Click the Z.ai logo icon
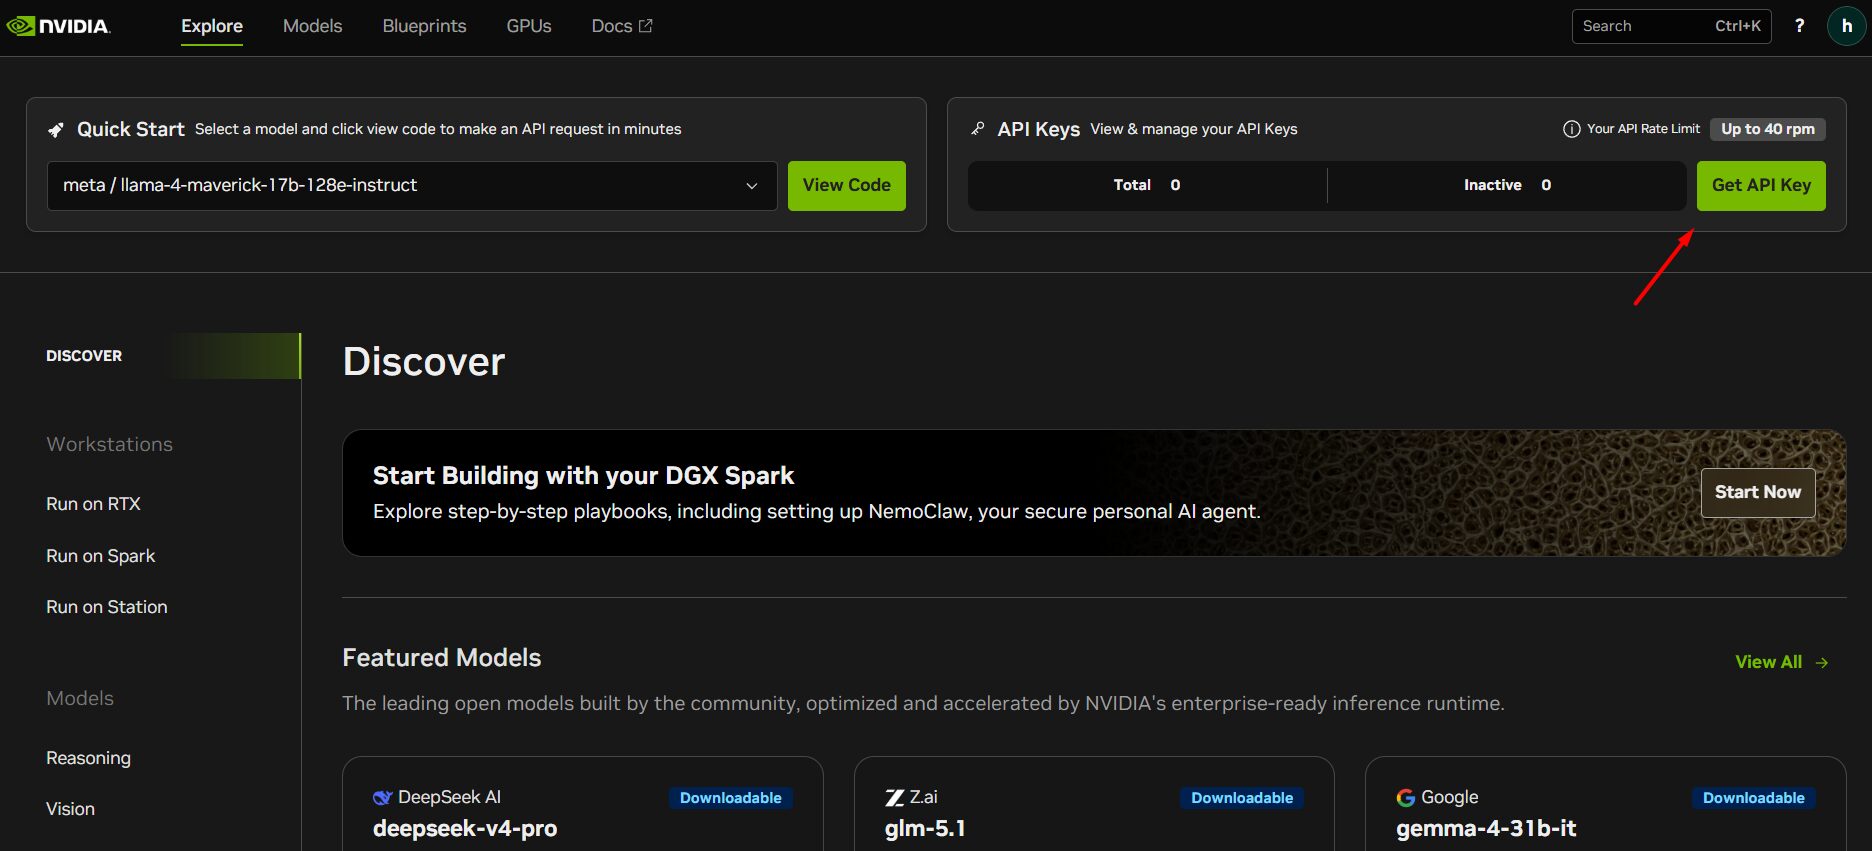The height and width of the screenshot is (851, 1872). point(894,797)
